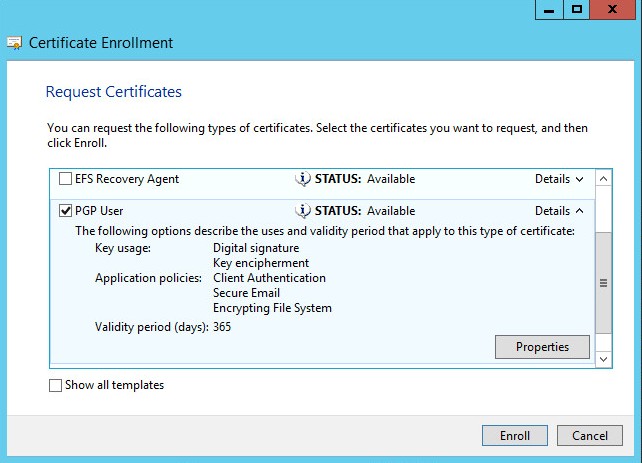Click the Encrypting File System text

click(x=272, y=308)
